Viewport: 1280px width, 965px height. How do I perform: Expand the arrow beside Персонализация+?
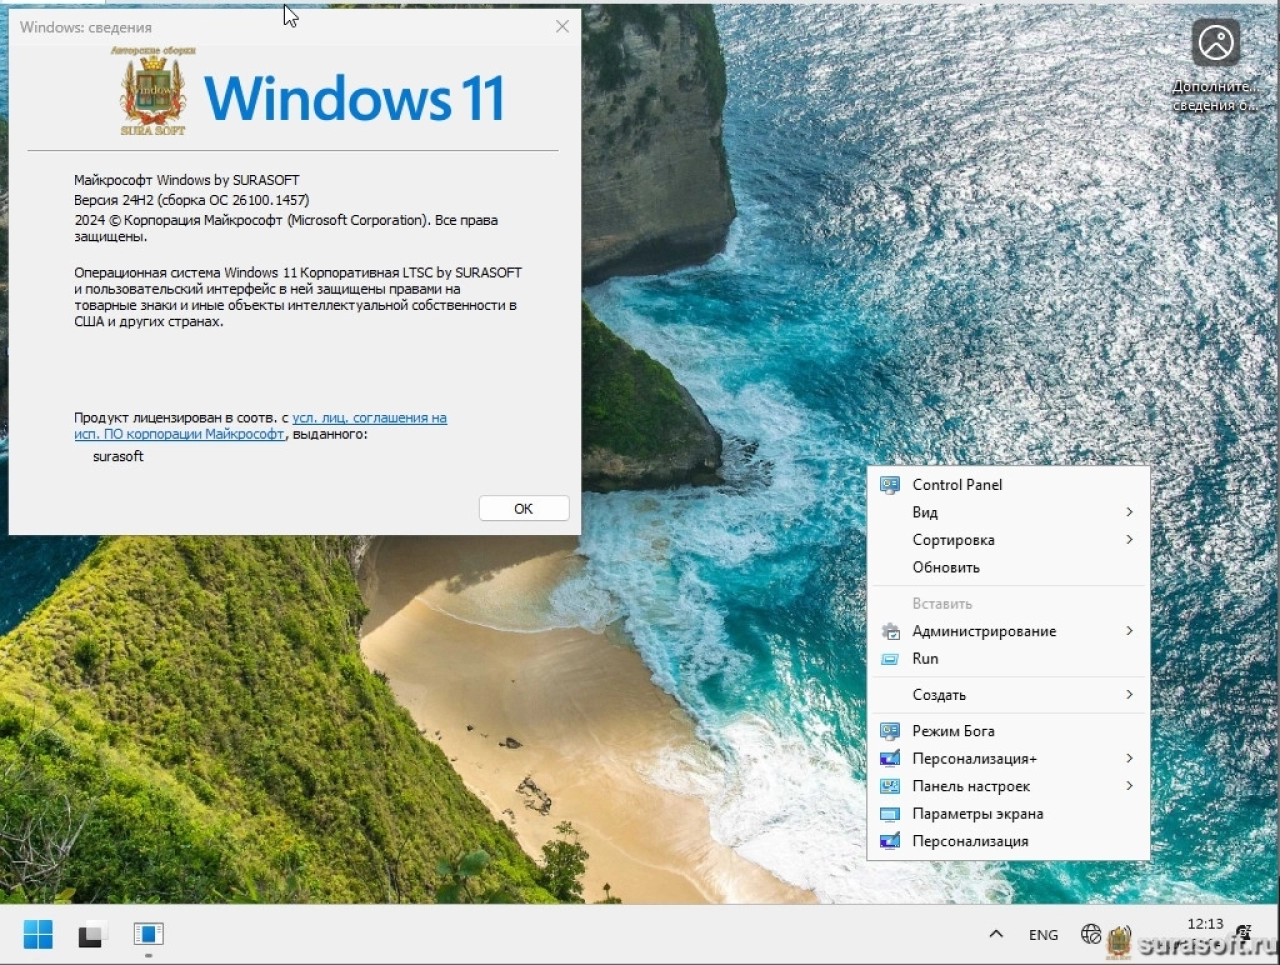pos(1129,759)
